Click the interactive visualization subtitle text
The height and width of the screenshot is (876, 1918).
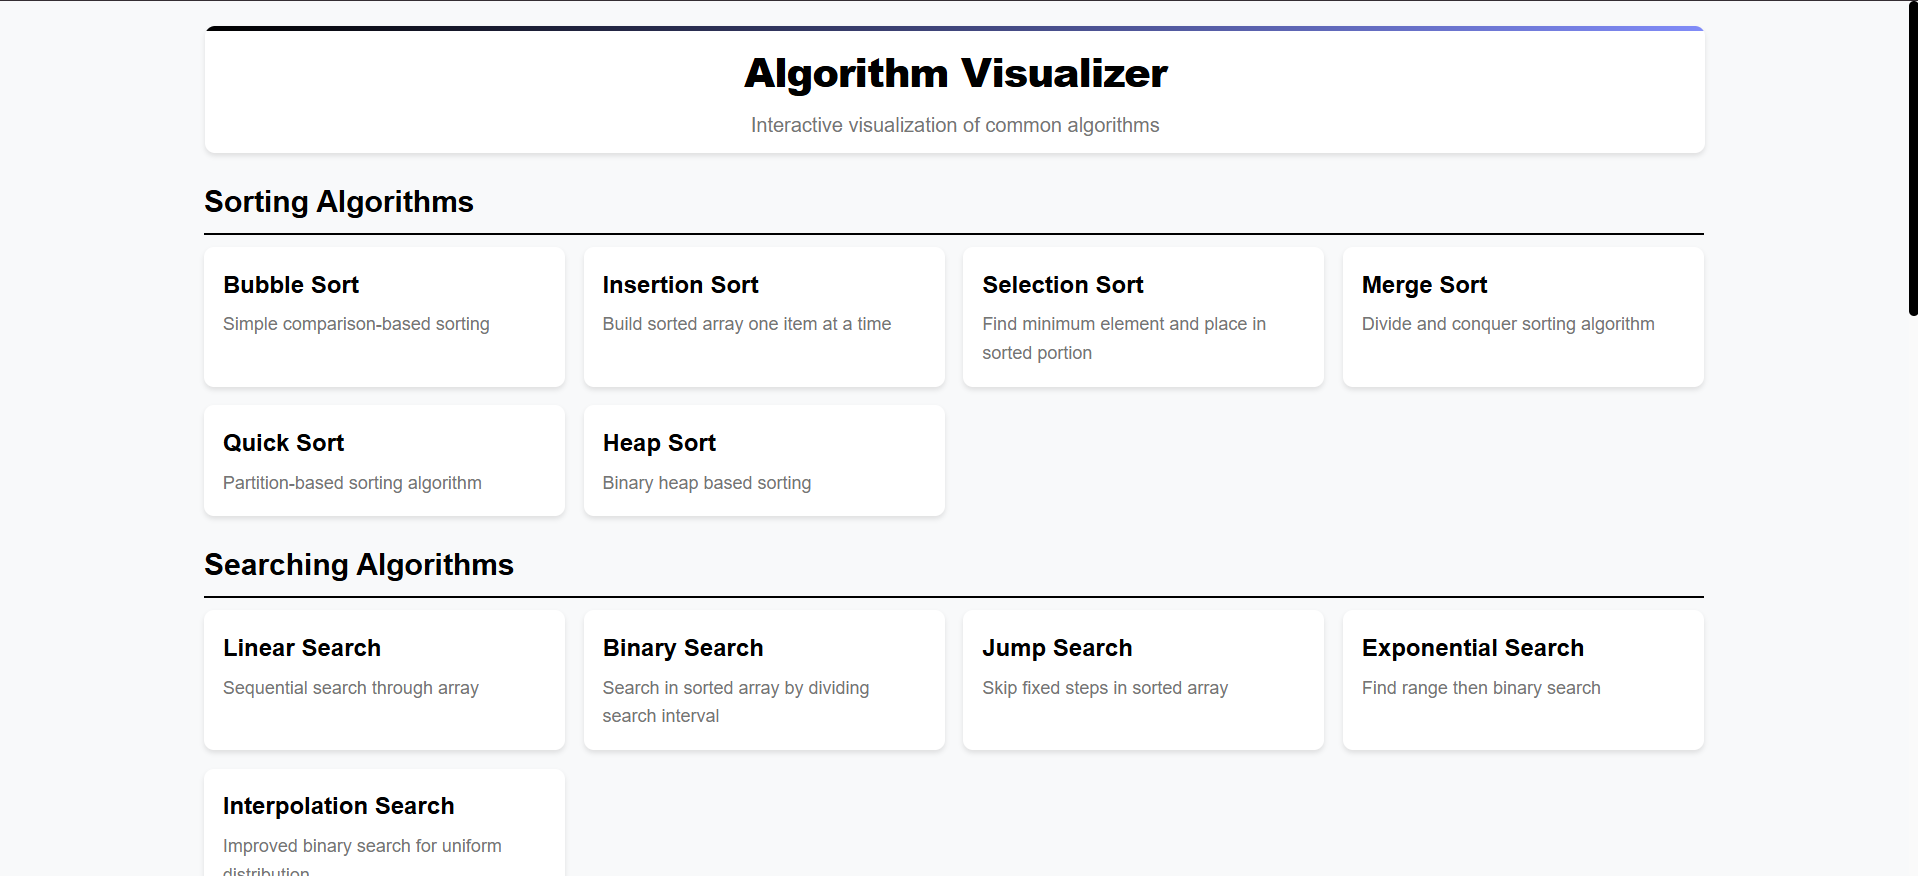pos(955,125)
